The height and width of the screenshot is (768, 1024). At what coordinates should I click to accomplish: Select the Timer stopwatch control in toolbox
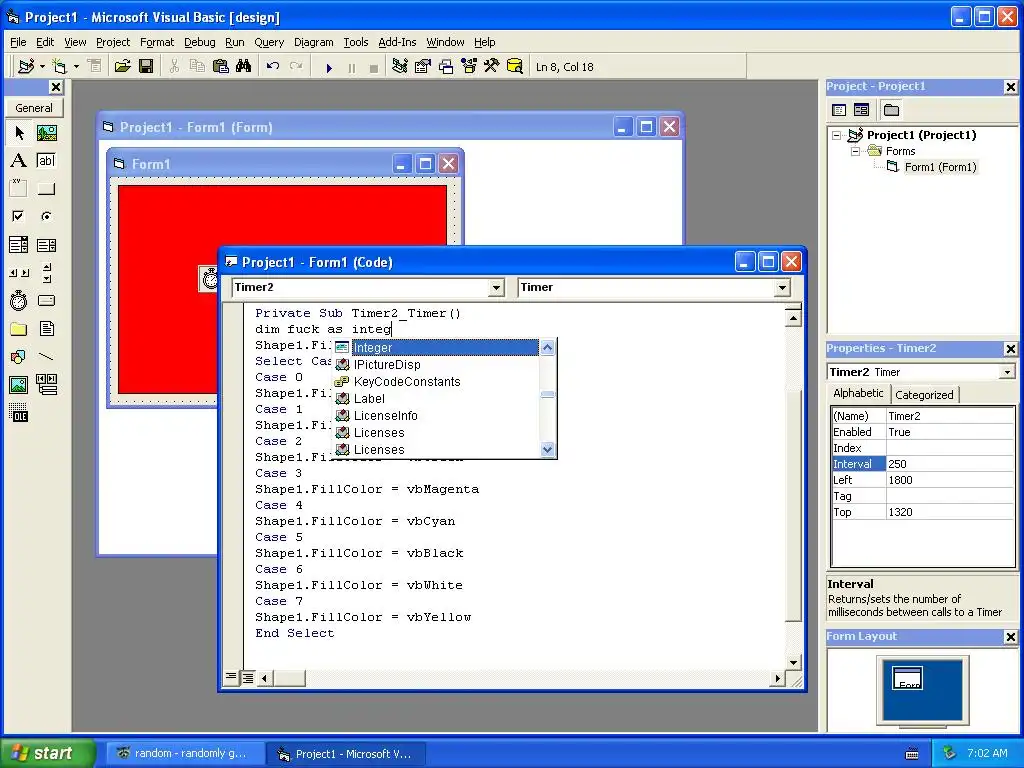coord(19,300)
